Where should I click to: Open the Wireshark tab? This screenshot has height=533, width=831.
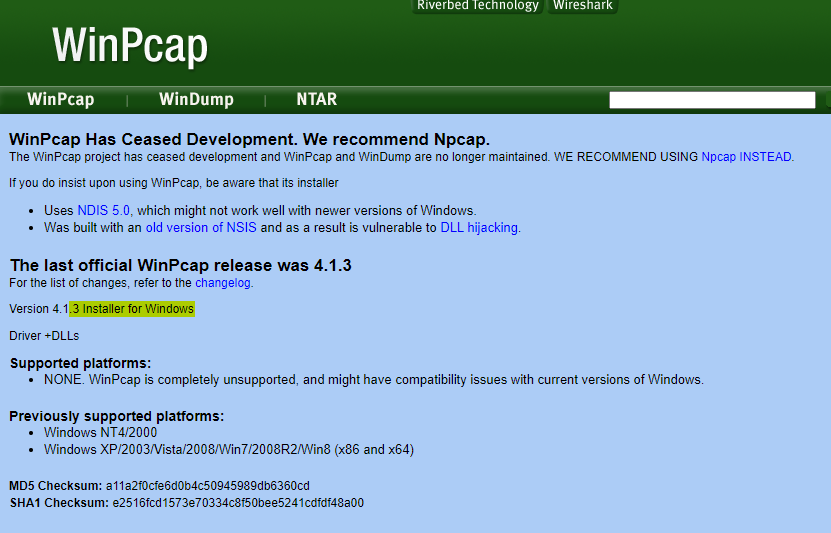582,6
